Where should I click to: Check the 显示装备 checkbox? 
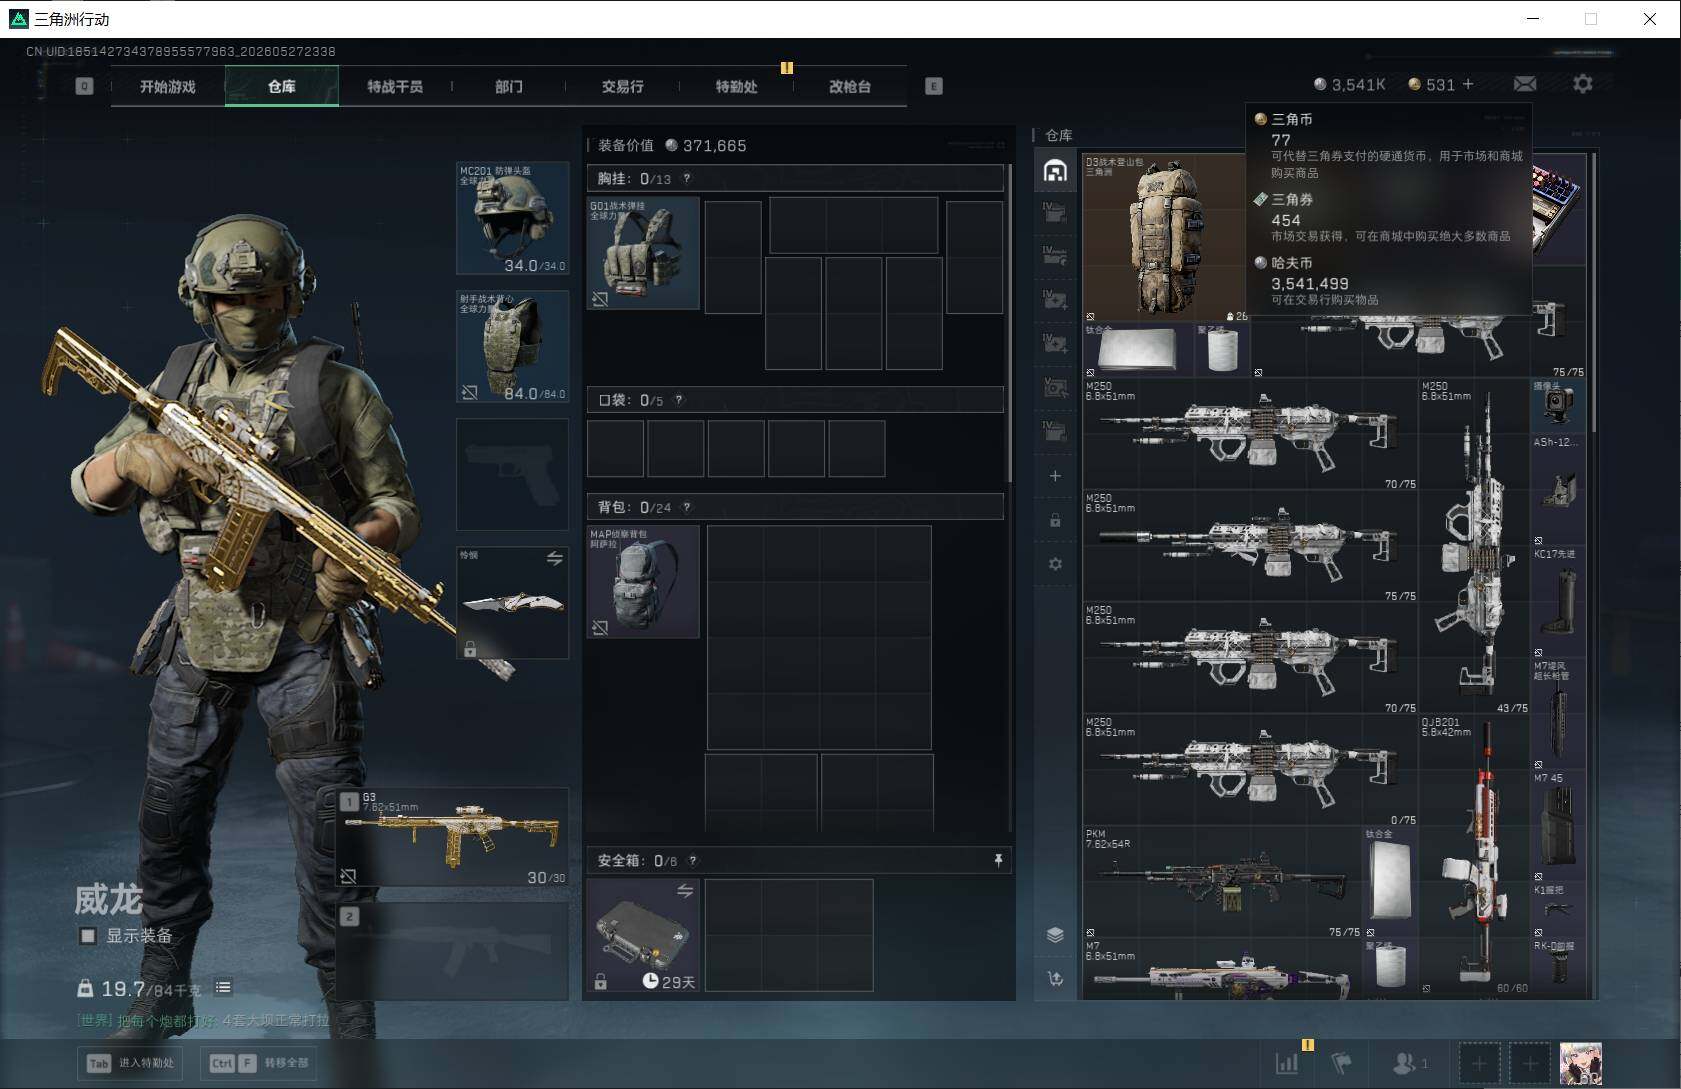[88, 936]
